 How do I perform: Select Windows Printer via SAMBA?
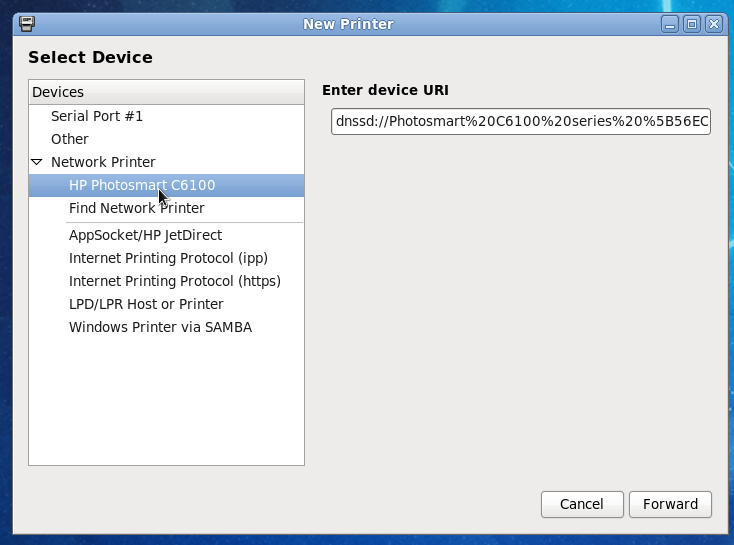(x=160, y=327)
